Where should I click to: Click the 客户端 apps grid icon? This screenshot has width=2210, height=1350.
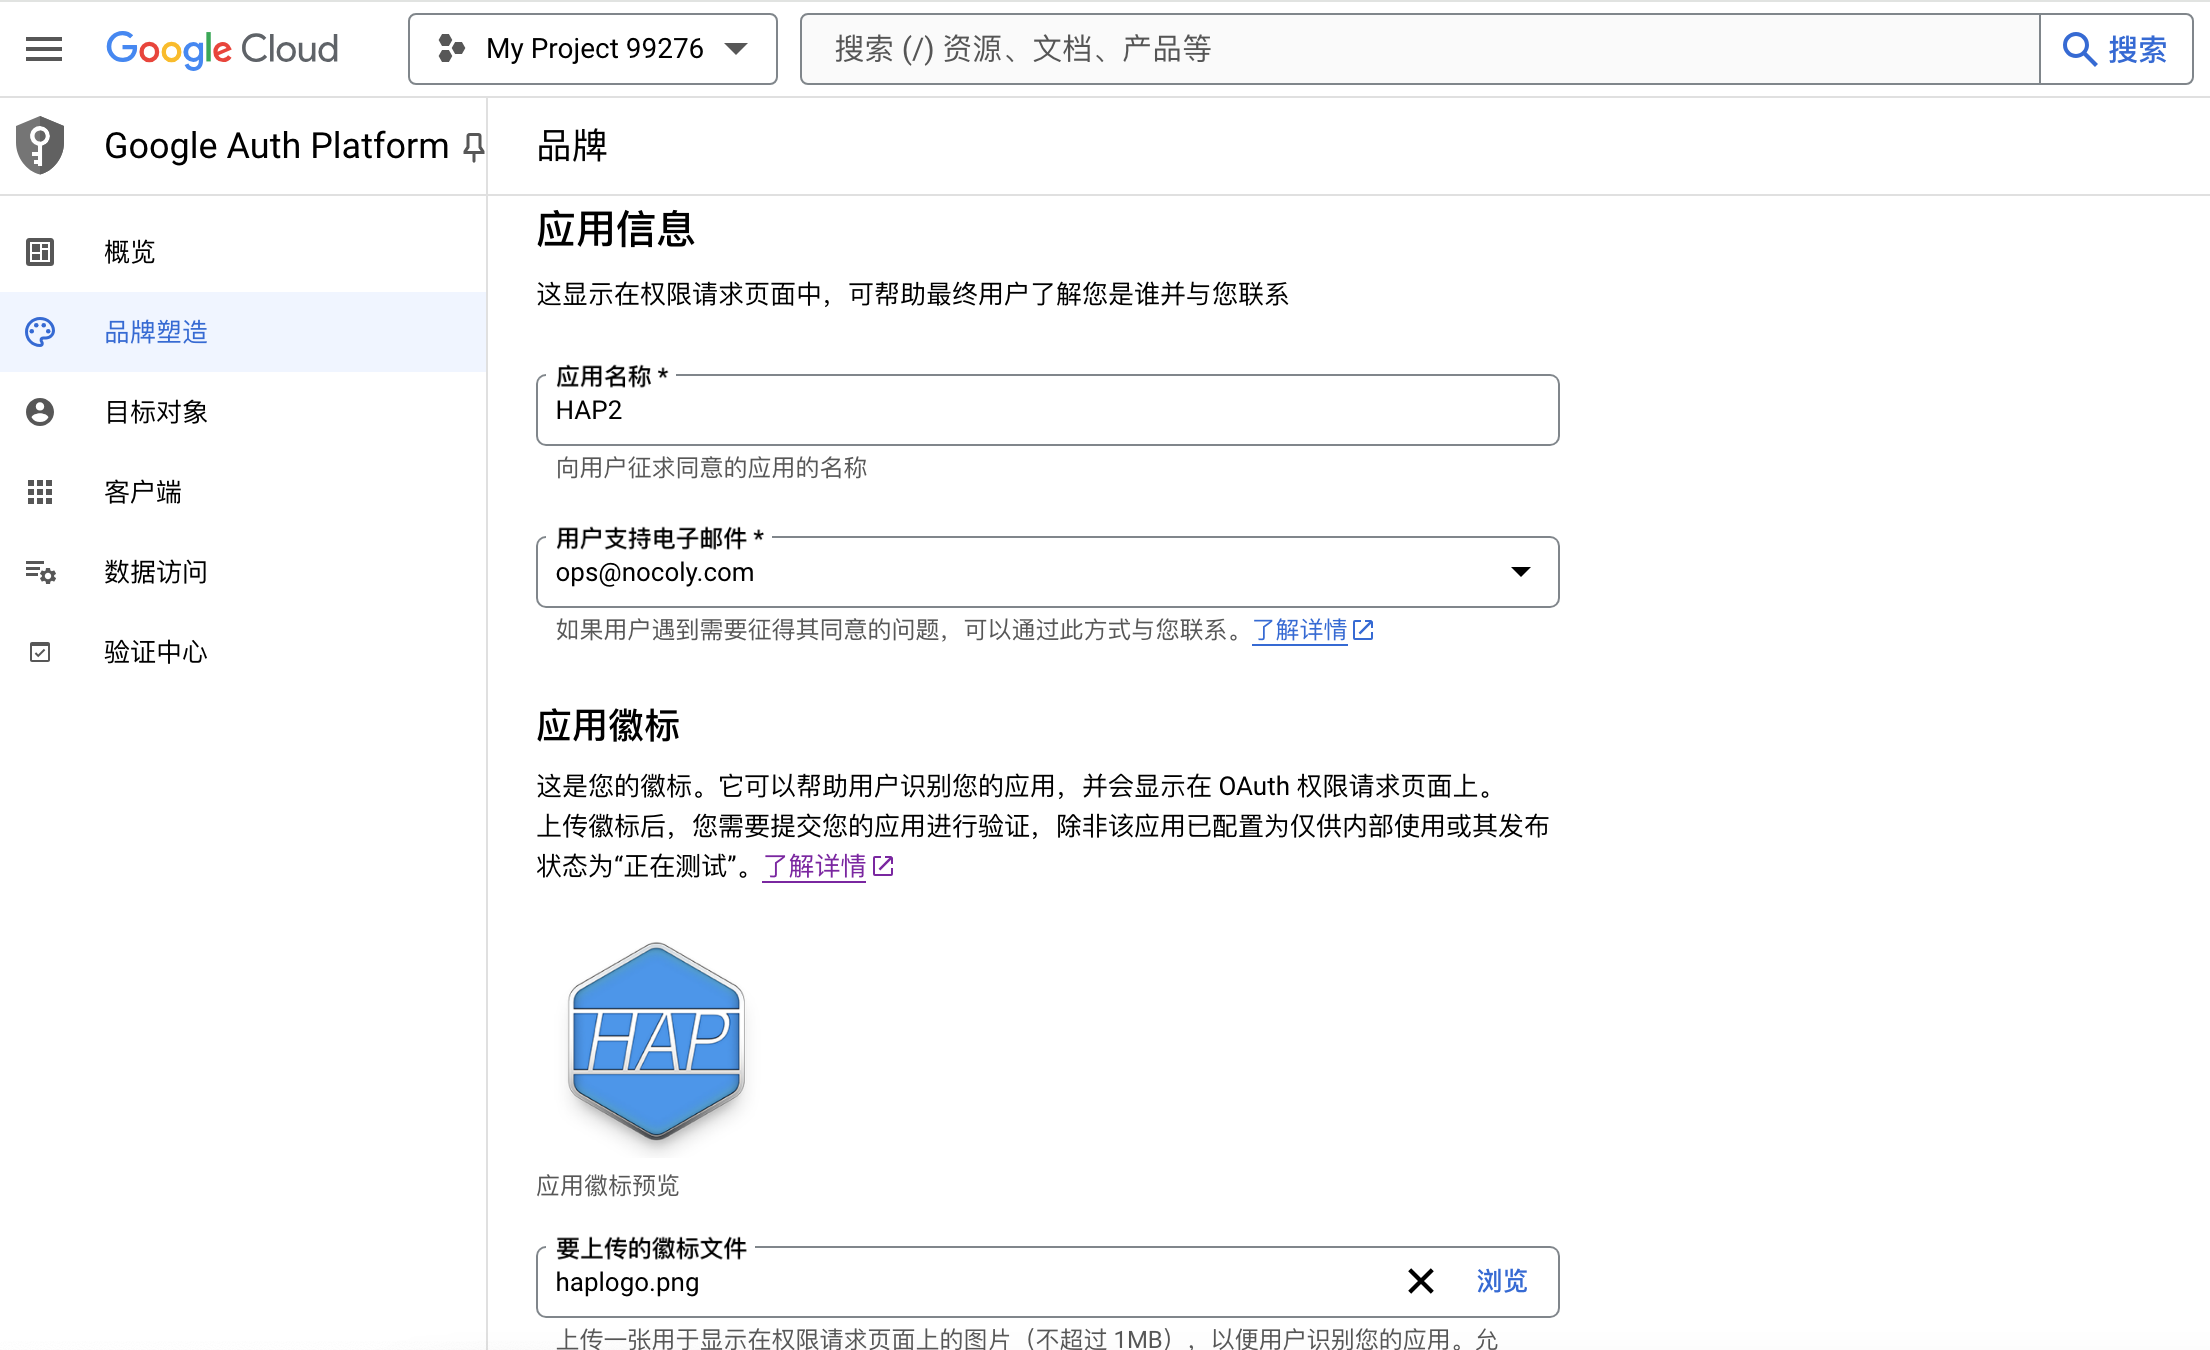click(40, 492)
